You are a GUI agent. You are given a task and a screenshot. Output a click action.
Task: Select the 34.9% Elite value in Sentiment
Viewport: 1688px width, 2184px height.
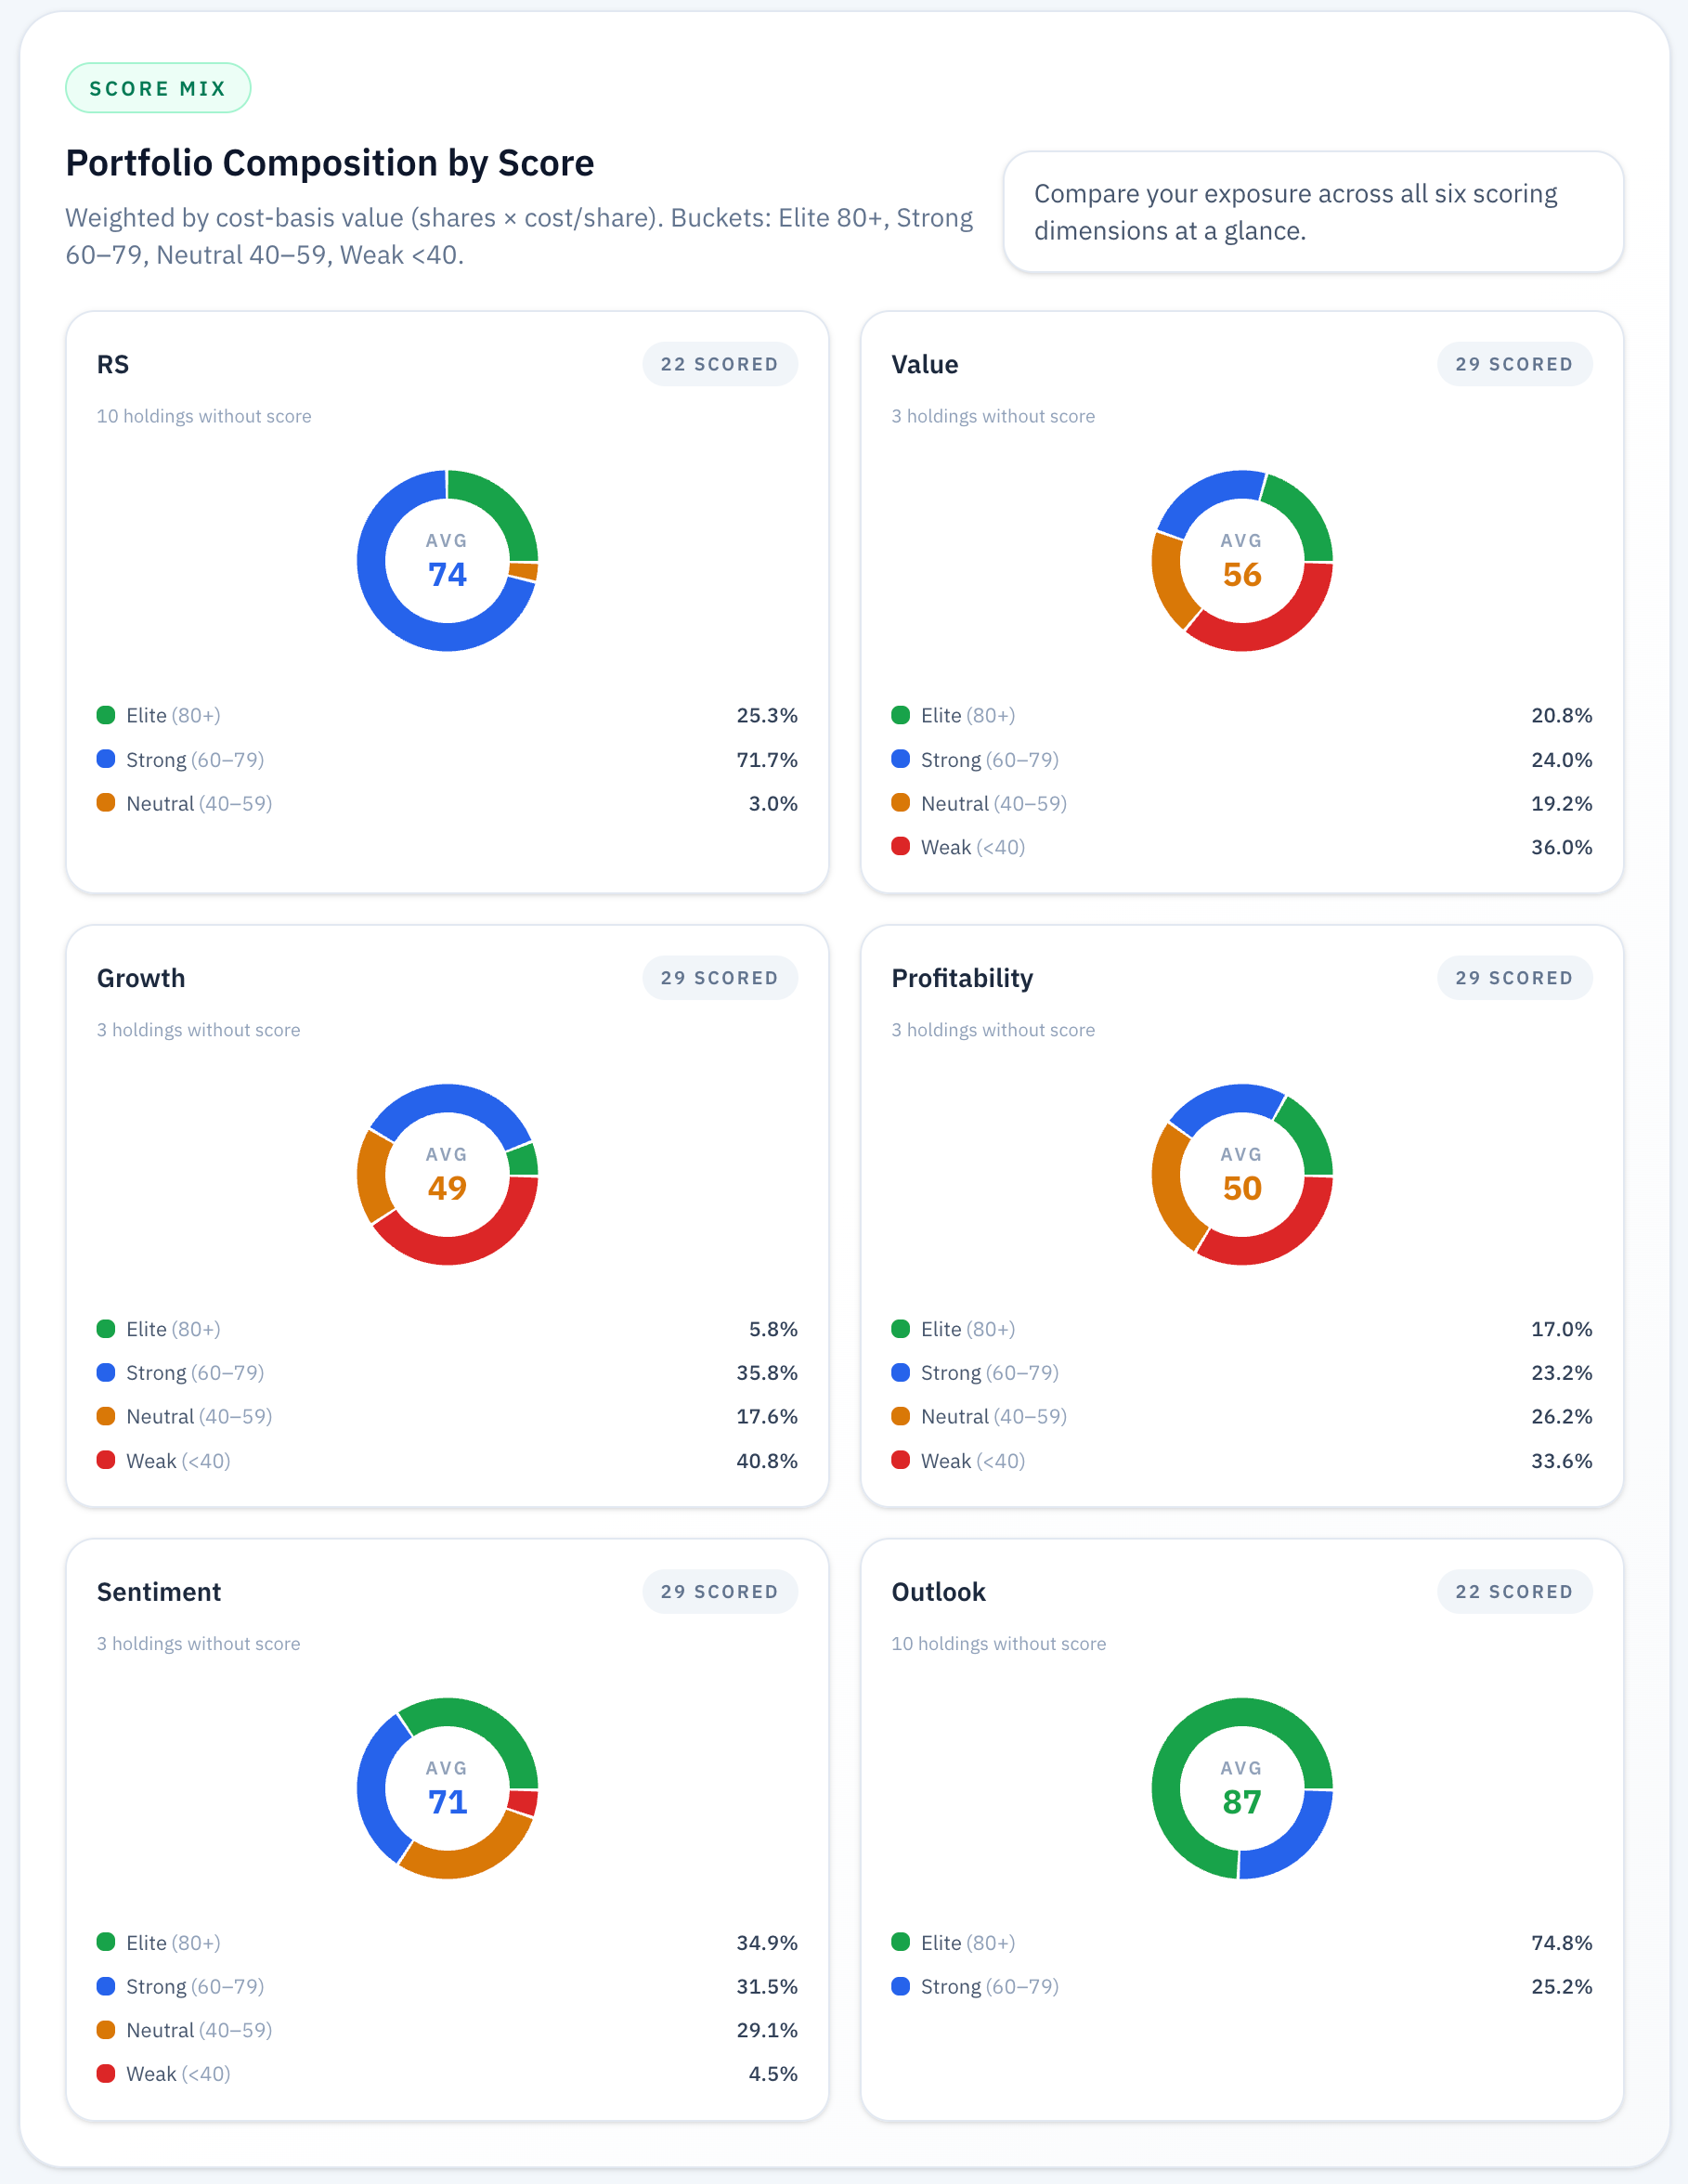[767, 1943]
